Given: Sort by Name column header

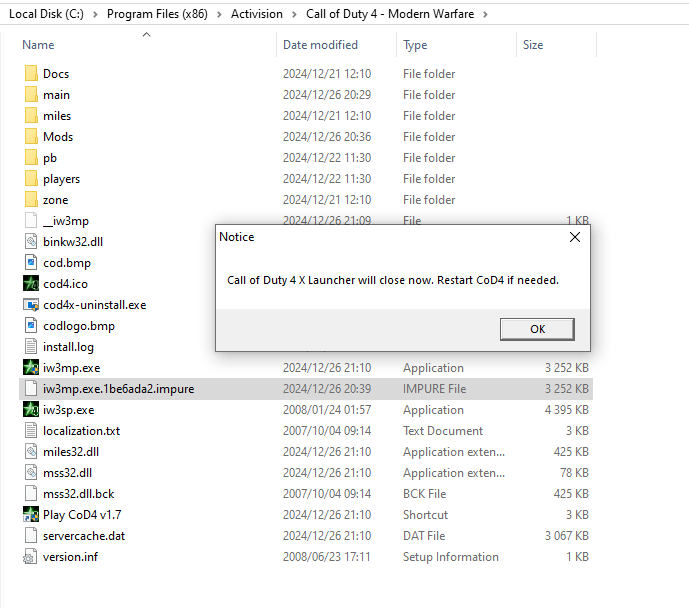Looking at the screenshot, I should pyautogui.click(x=38, y=45).
